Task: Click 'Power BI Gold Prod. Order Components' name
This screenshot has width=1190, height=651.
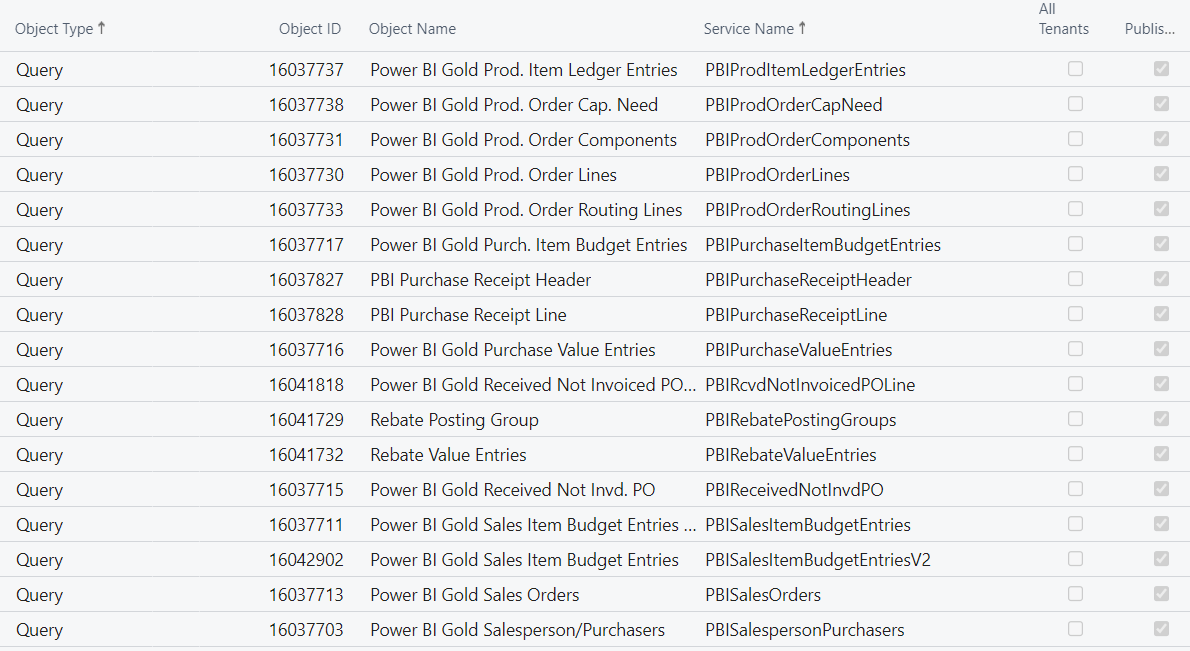Action: (x=524, y=140)
